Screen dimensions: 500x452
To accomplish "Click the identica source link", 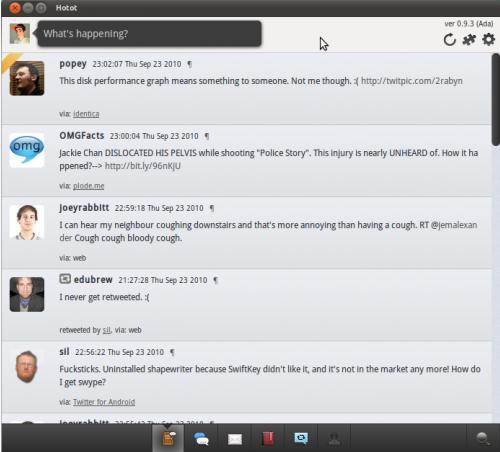I will (86, 114).
